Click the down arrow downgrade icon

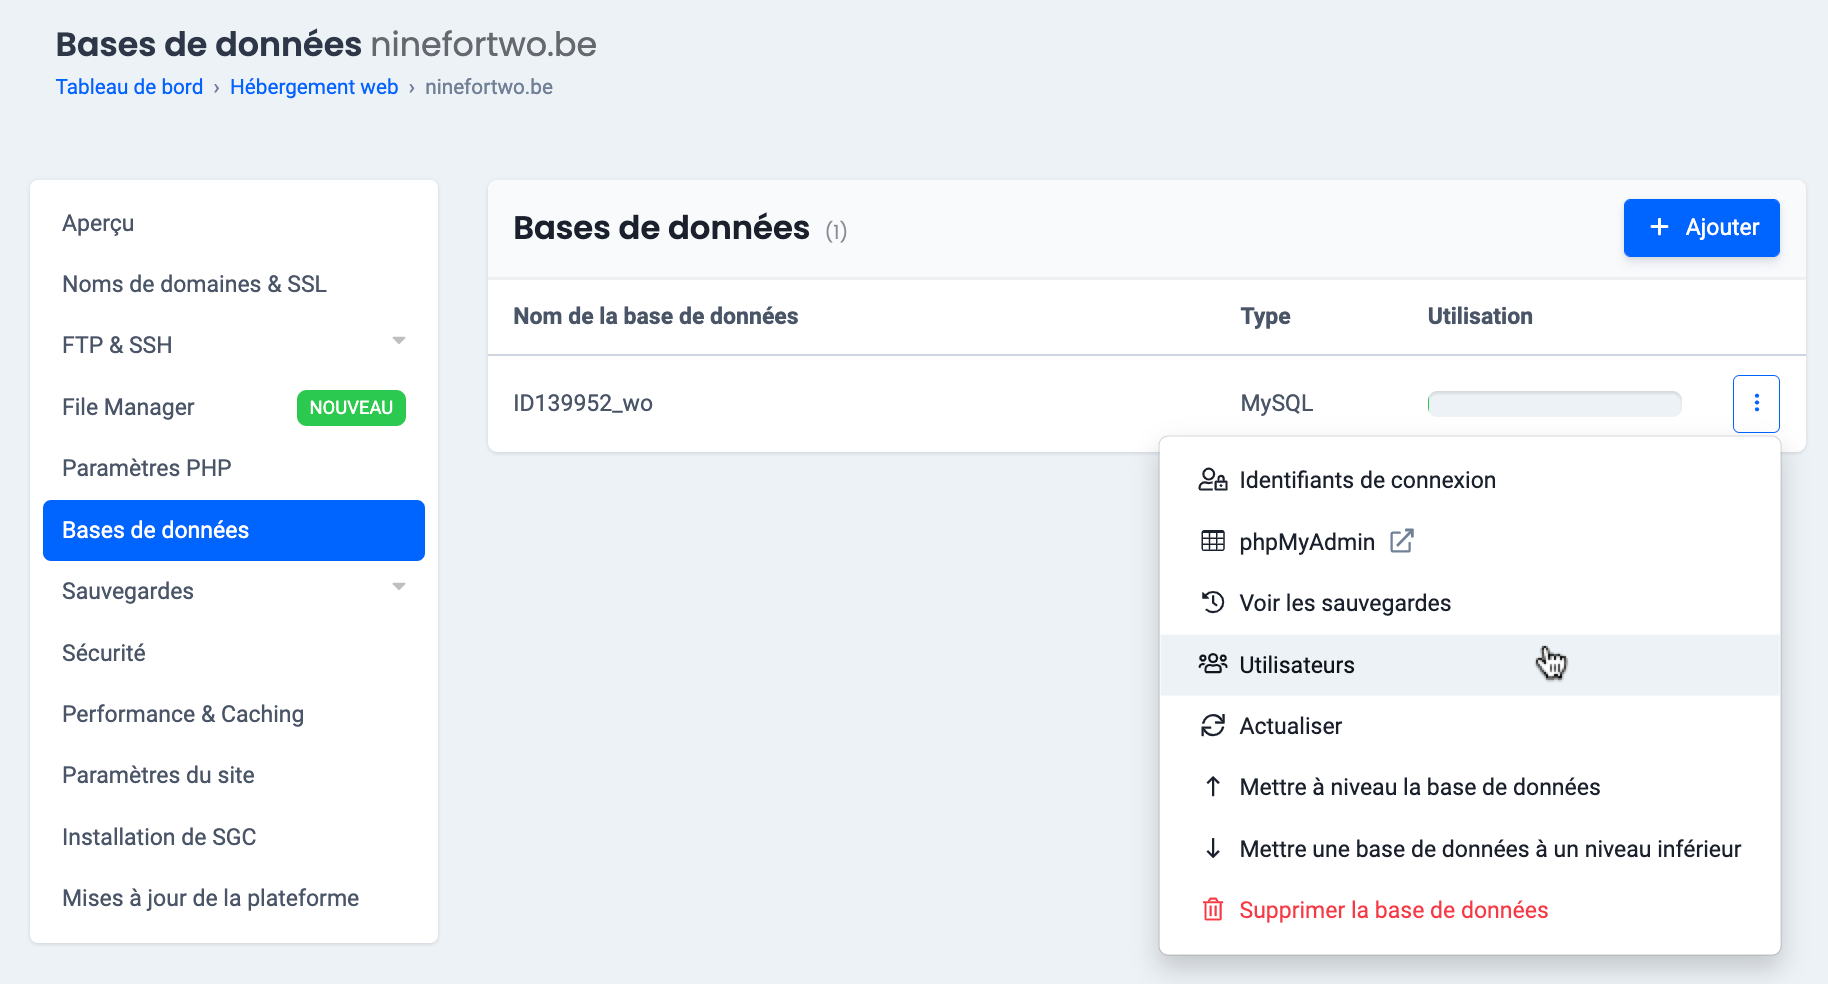click(x=1212, y=849)
